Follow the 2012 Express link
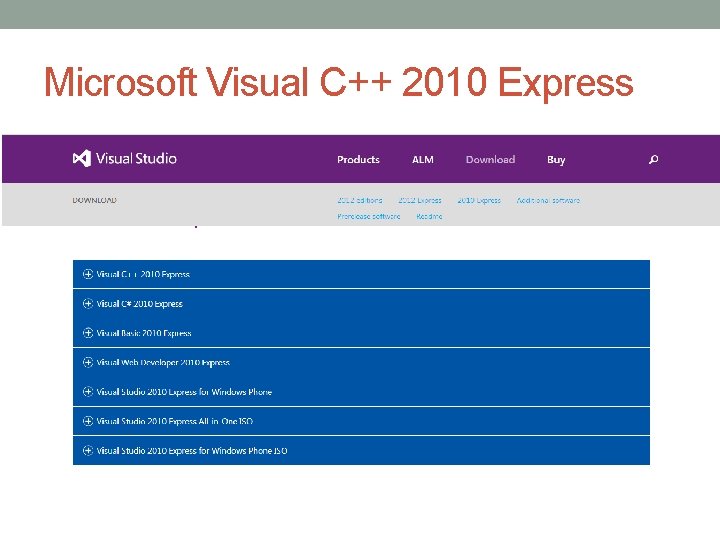This screenshot has height=540, width=720. [420, 200]
